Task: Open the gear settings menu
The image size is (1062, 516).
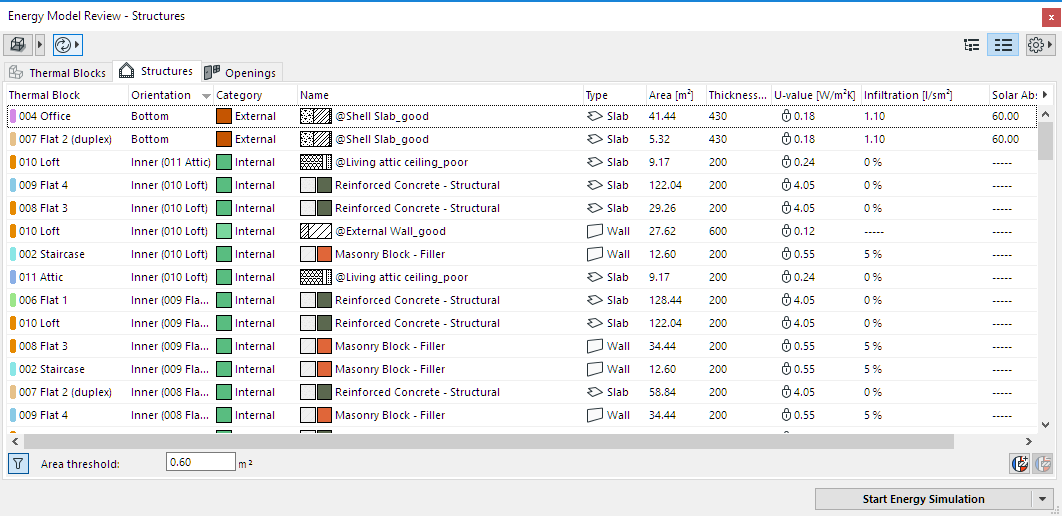Action: 1040,45
